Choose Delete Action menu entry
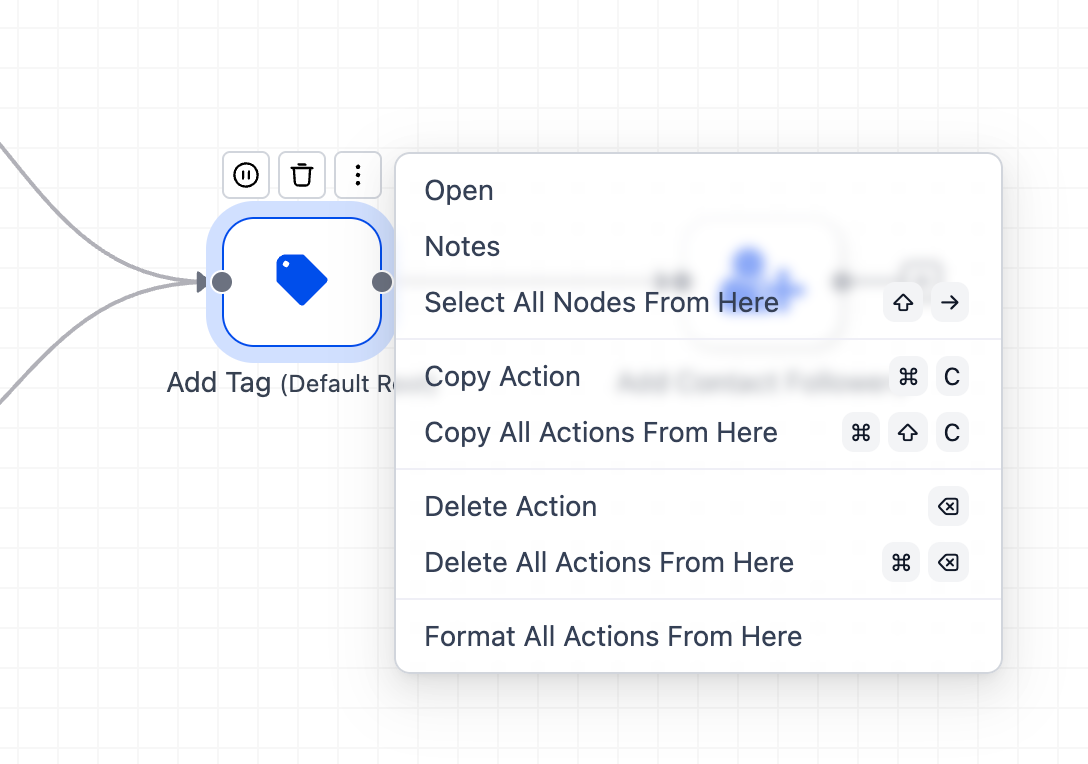This screenshot has height=764, width=1088. (510, 507)
